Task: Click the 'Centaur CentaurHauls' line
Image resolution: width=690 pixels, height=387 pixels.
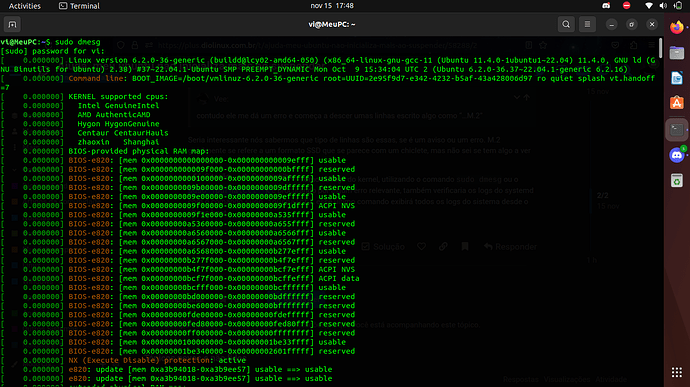Action: (123, 133)
